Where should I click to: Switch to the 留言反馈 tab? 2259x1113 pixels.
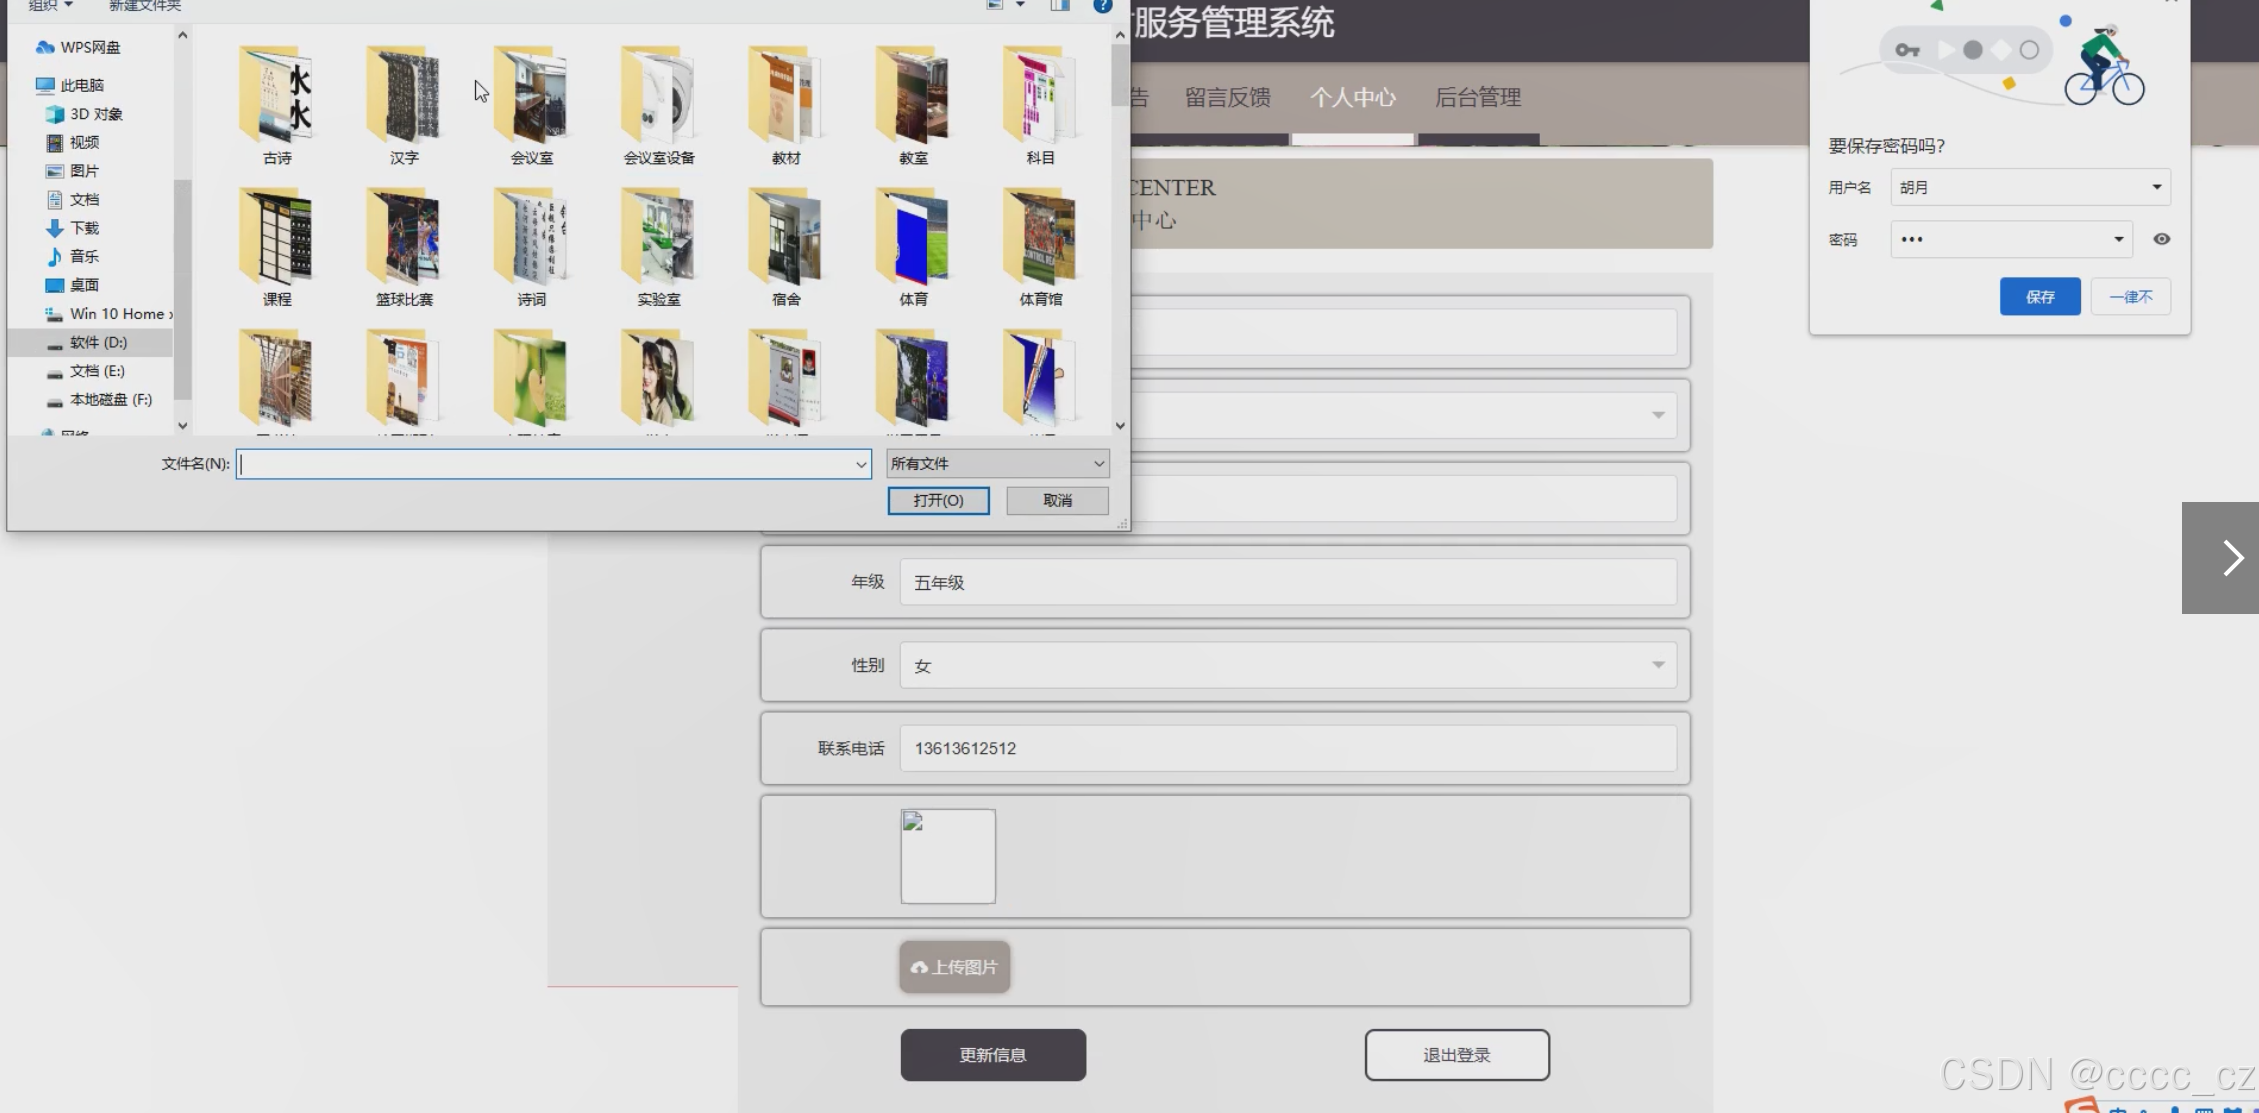(1227, 97)
